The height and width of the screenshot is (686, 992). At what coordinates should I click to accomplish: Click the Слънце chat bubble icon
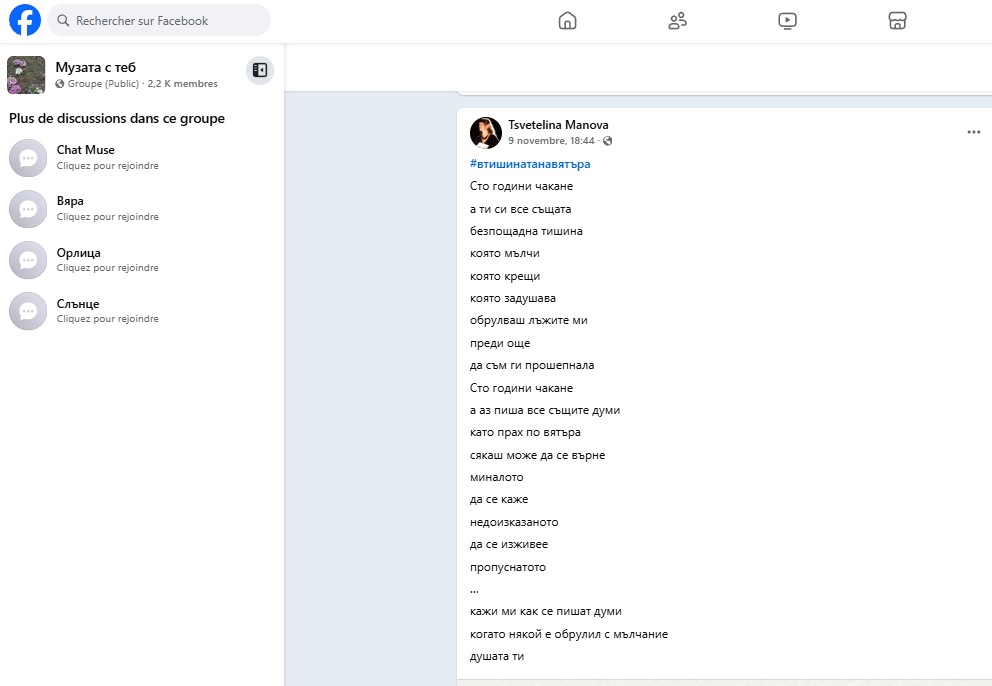point(28,311)
